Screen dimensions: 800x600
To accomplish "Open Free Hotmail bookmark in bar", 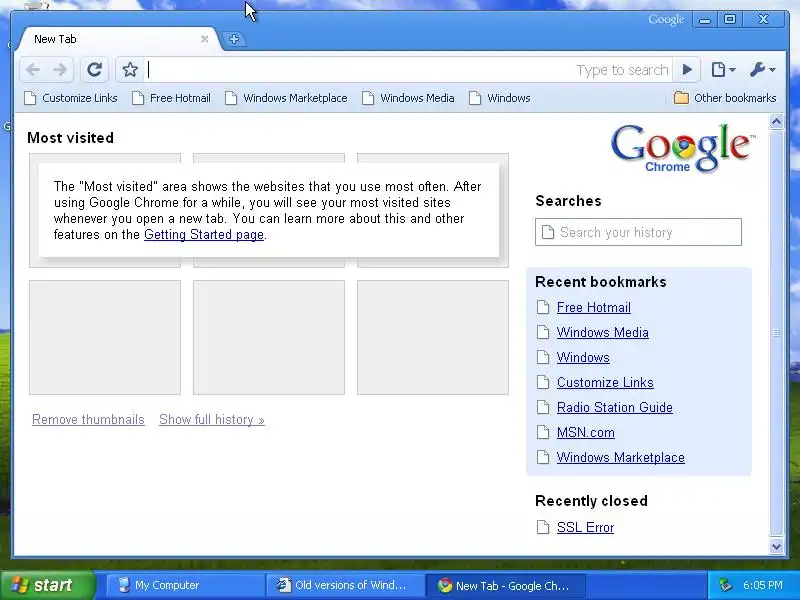I will coord(171,98).
